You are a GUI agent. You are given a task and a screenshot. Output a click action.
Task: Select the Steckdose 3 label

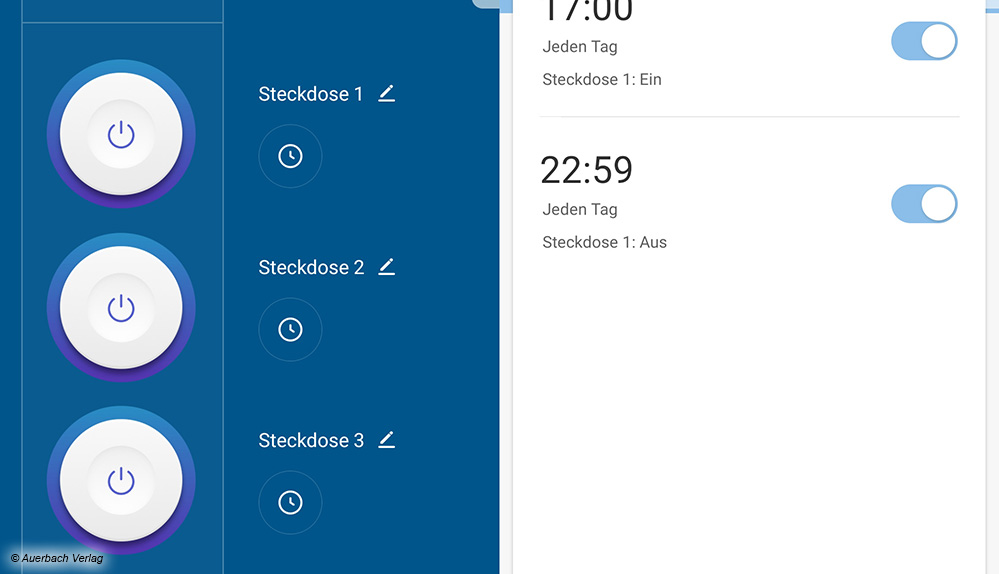(311, 440)
